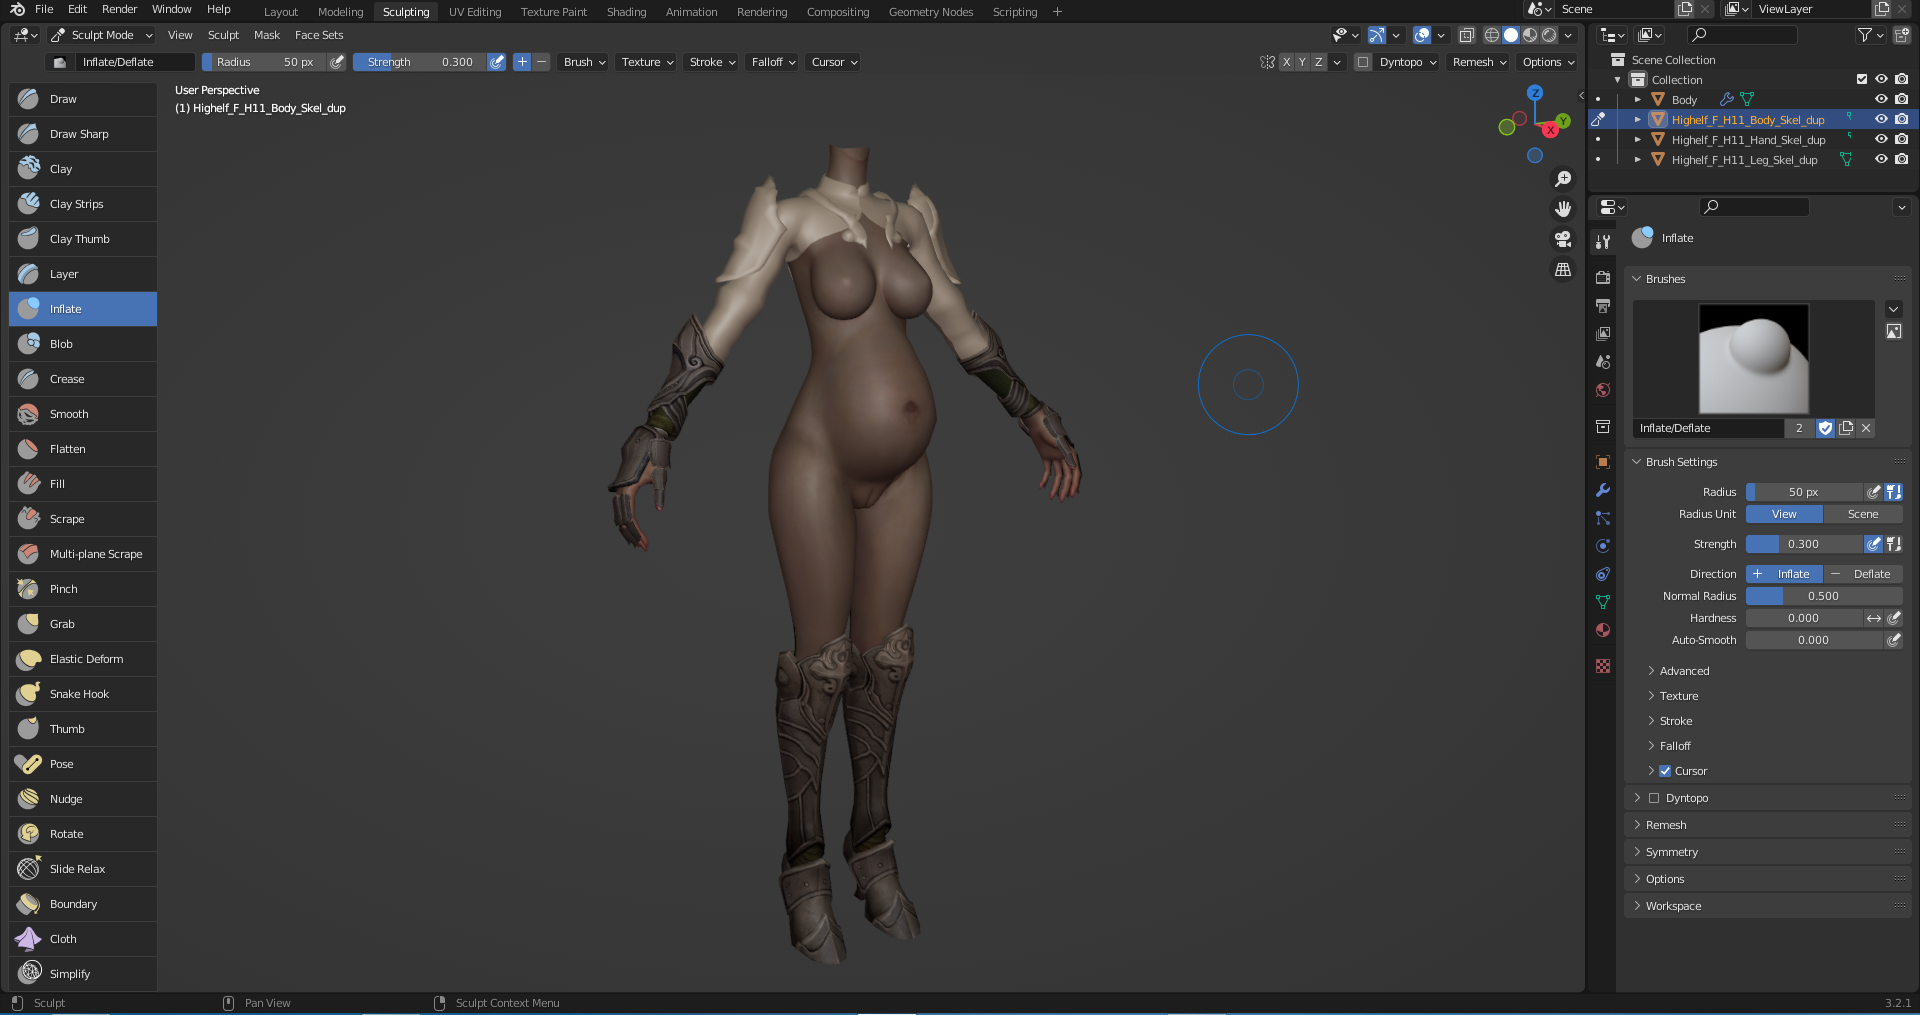
Task: Click the pan view hand icon
Action: pos(1563,209)
